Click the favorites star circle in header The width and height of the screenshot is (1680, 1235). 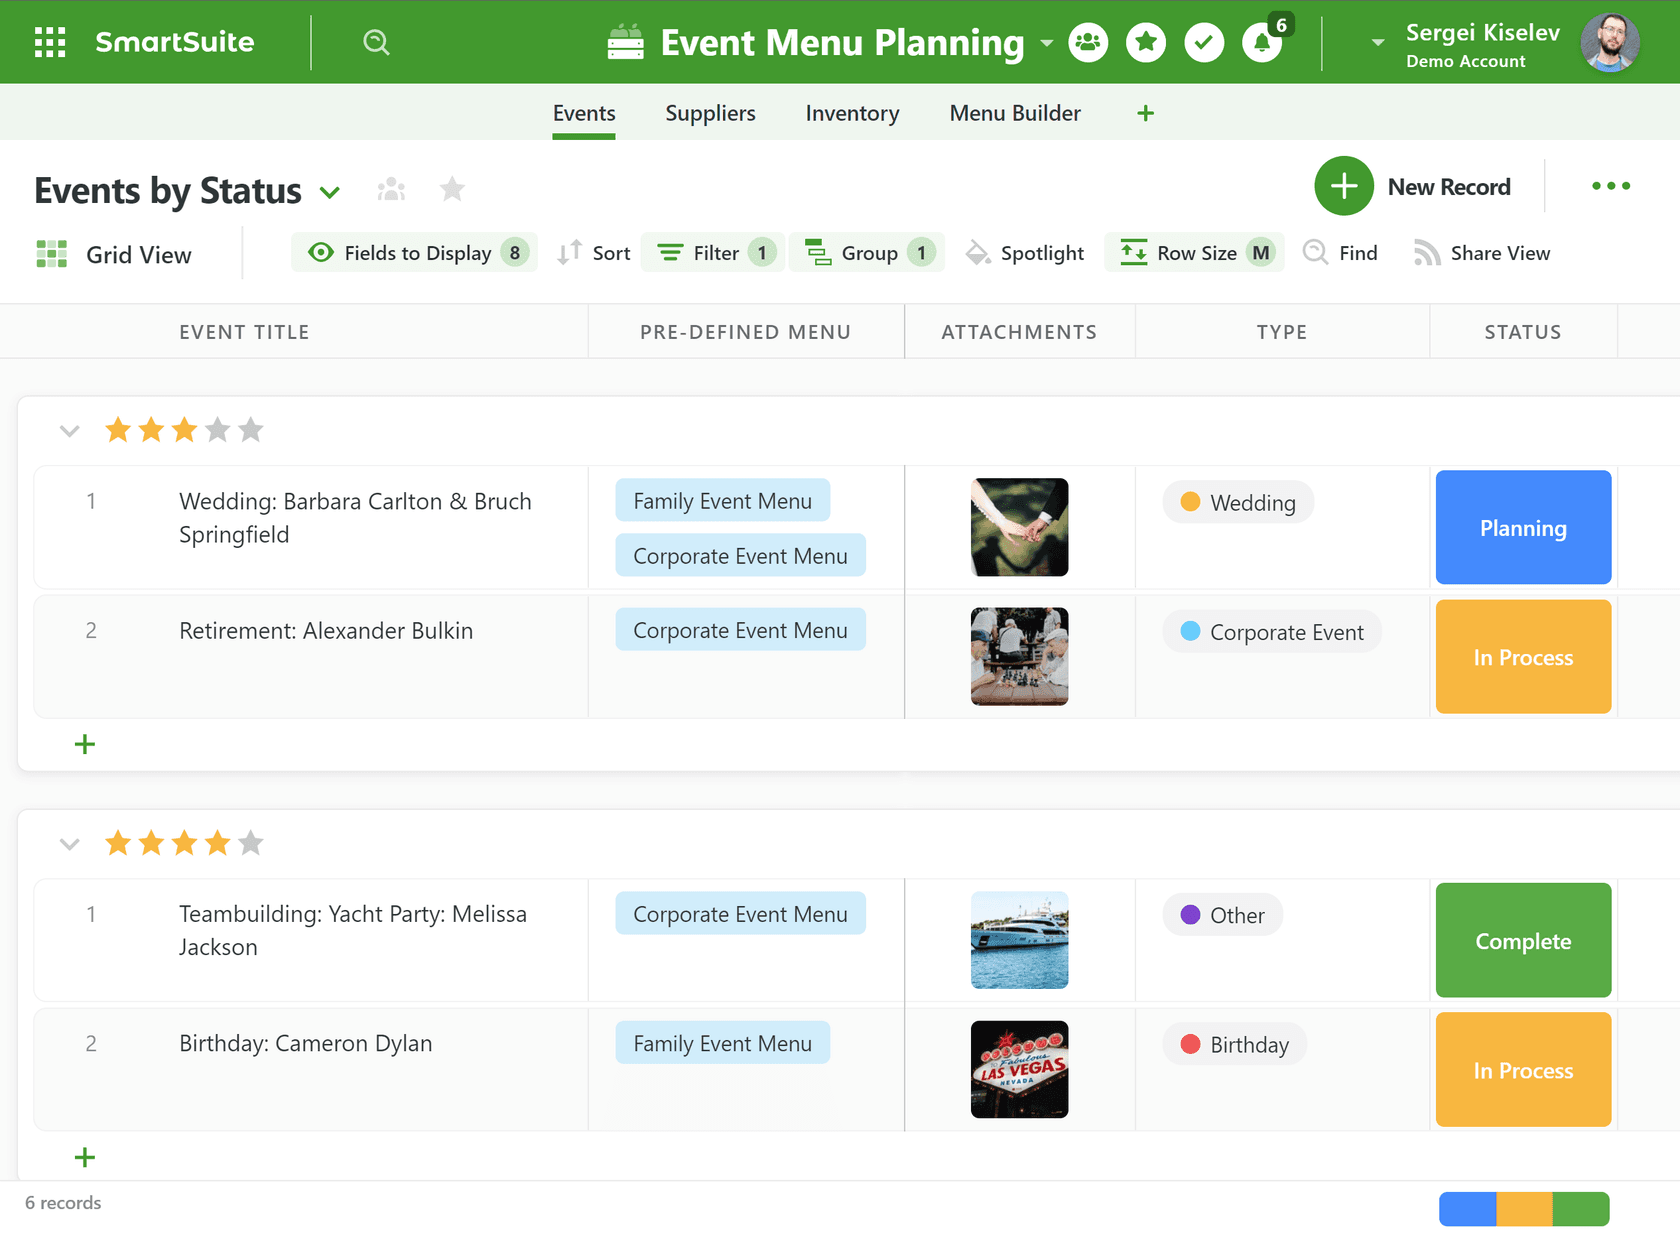pos(1146,42)
